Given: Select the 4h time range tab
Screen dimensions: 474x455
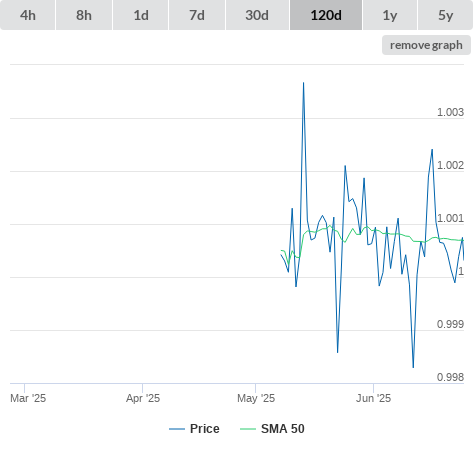Looking at the screenshot, I should (28, 15).
